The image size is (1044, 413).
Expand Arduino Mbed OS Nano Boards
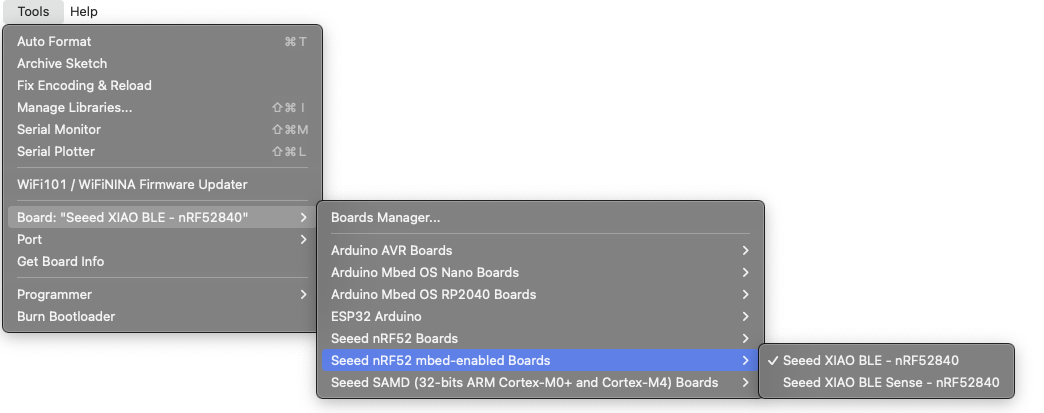coord(540,272)
